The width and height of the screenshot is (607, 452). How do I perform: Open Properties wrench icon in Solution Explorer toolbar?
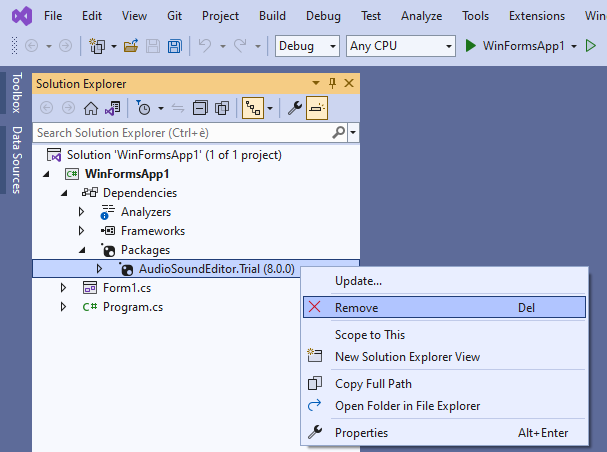[x=294, y=108]
